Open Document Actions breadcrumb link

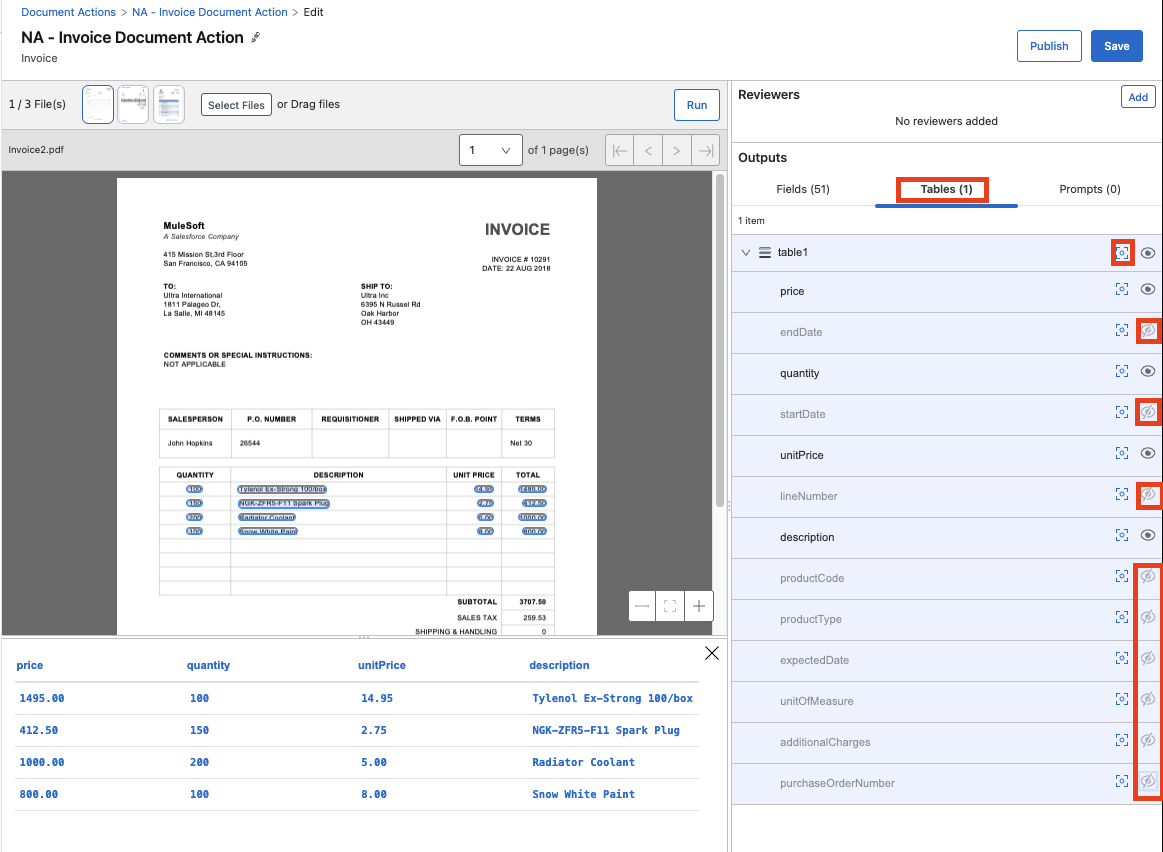[x=68, y=13]
